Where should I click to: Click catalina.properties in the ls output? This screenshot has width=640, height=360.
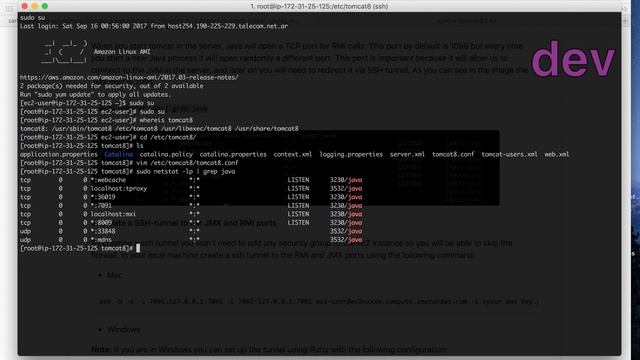click(233, 154)
